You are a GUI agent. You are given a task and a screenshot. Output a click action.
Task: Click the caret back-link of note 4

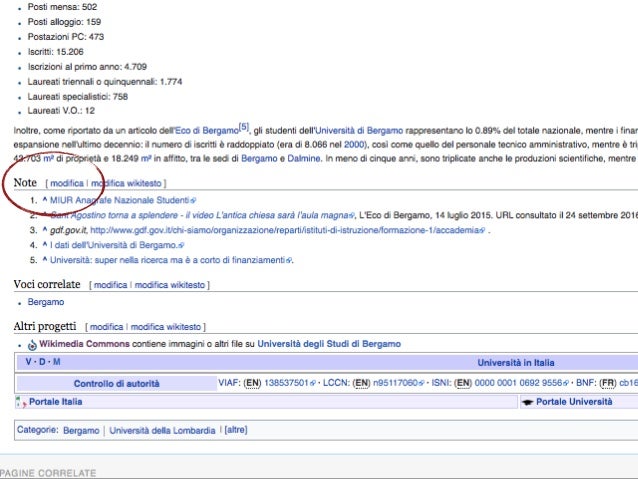tap(45, 245)
